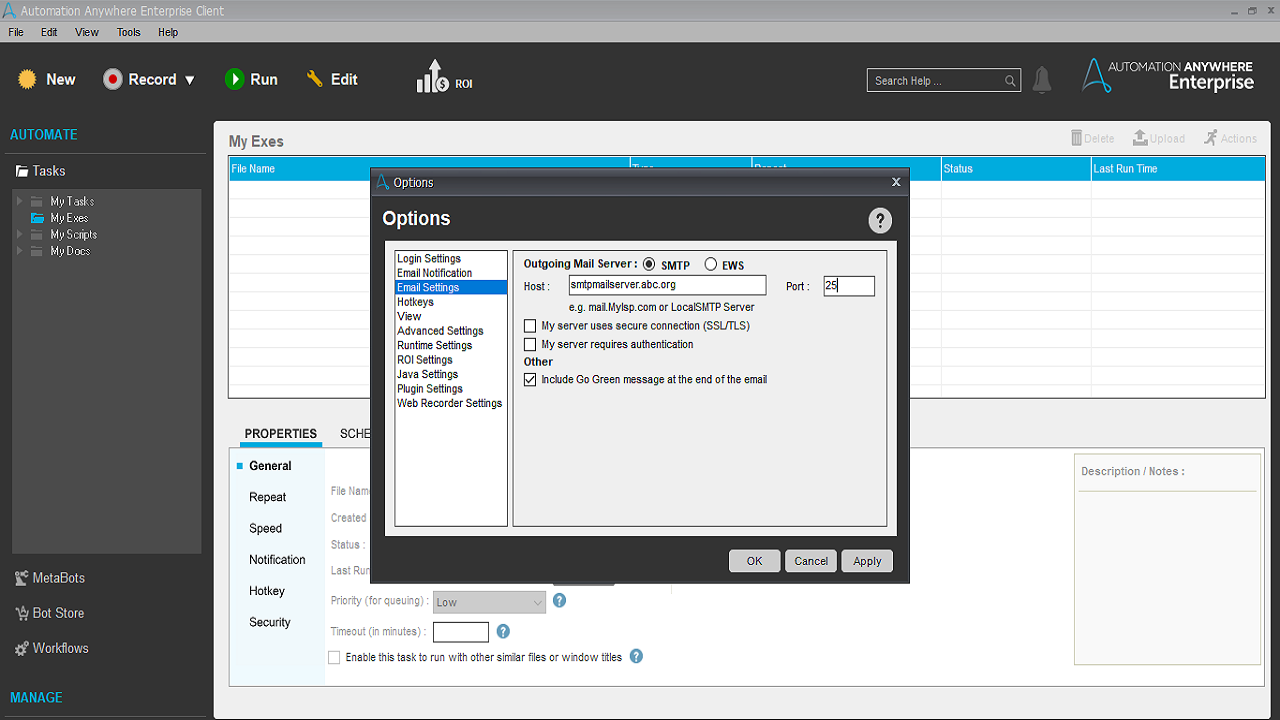Check 'My server requires authentication'

(530, 344)
